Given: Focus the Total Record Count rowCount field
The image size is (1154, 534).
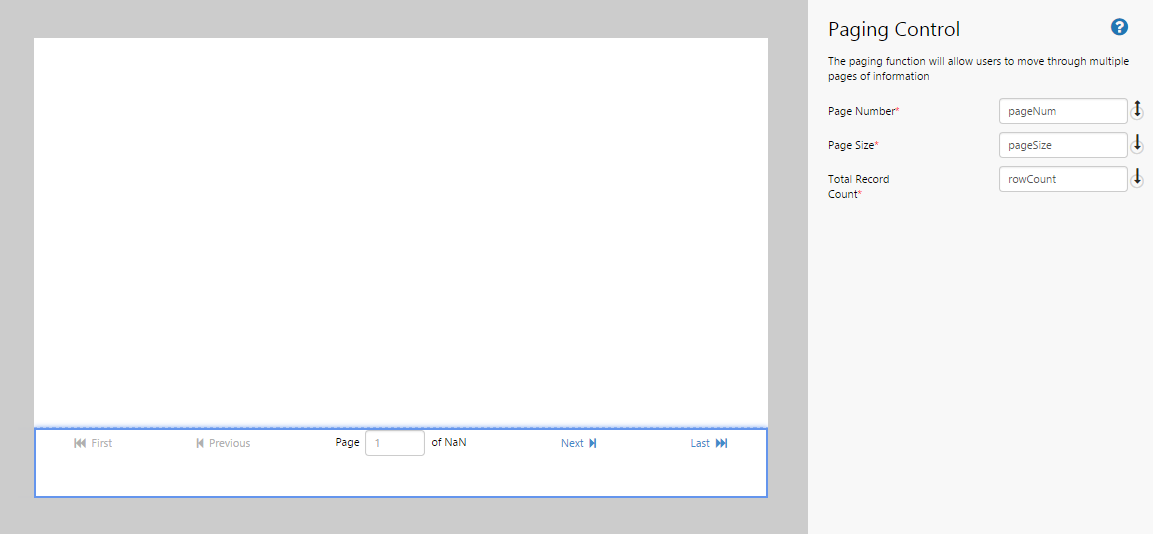Looking at the screenshot, I should pos(1062,179).
